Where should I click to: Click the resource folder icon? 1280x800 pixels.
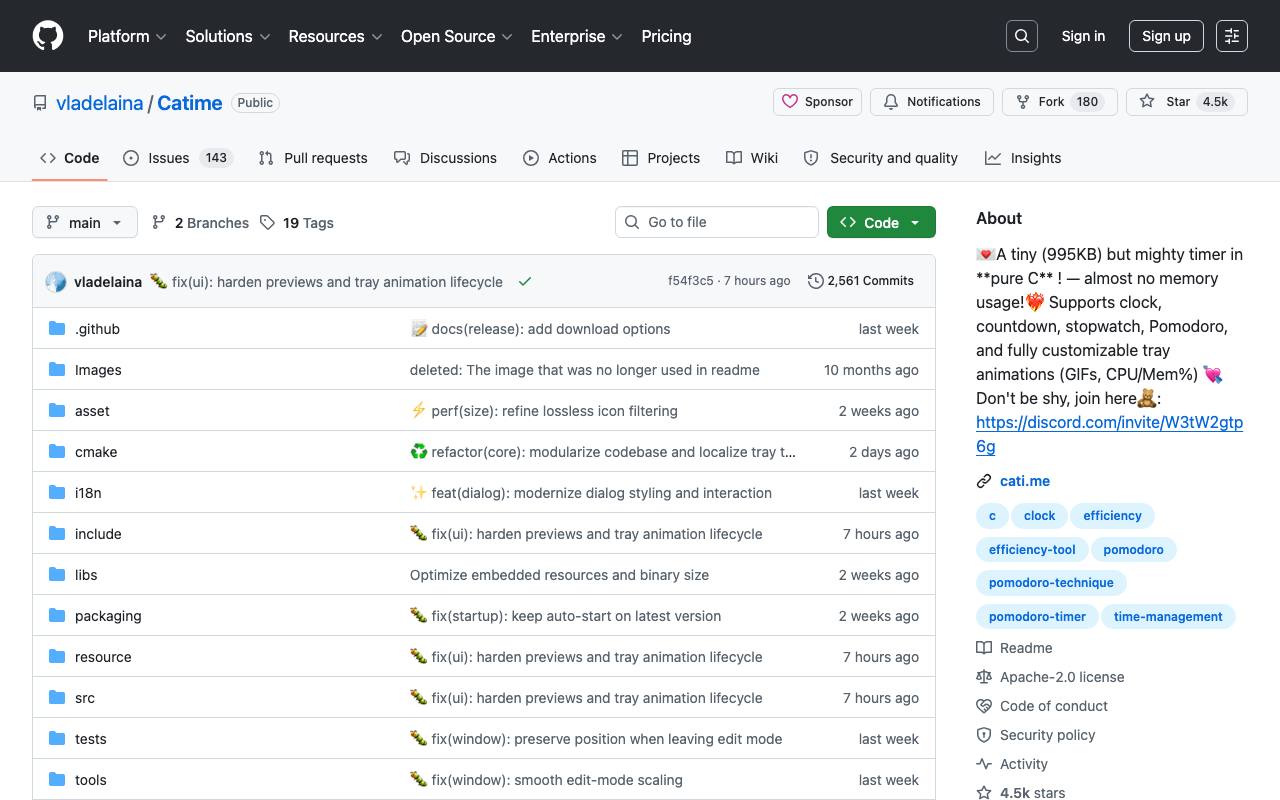pos(57,657)
